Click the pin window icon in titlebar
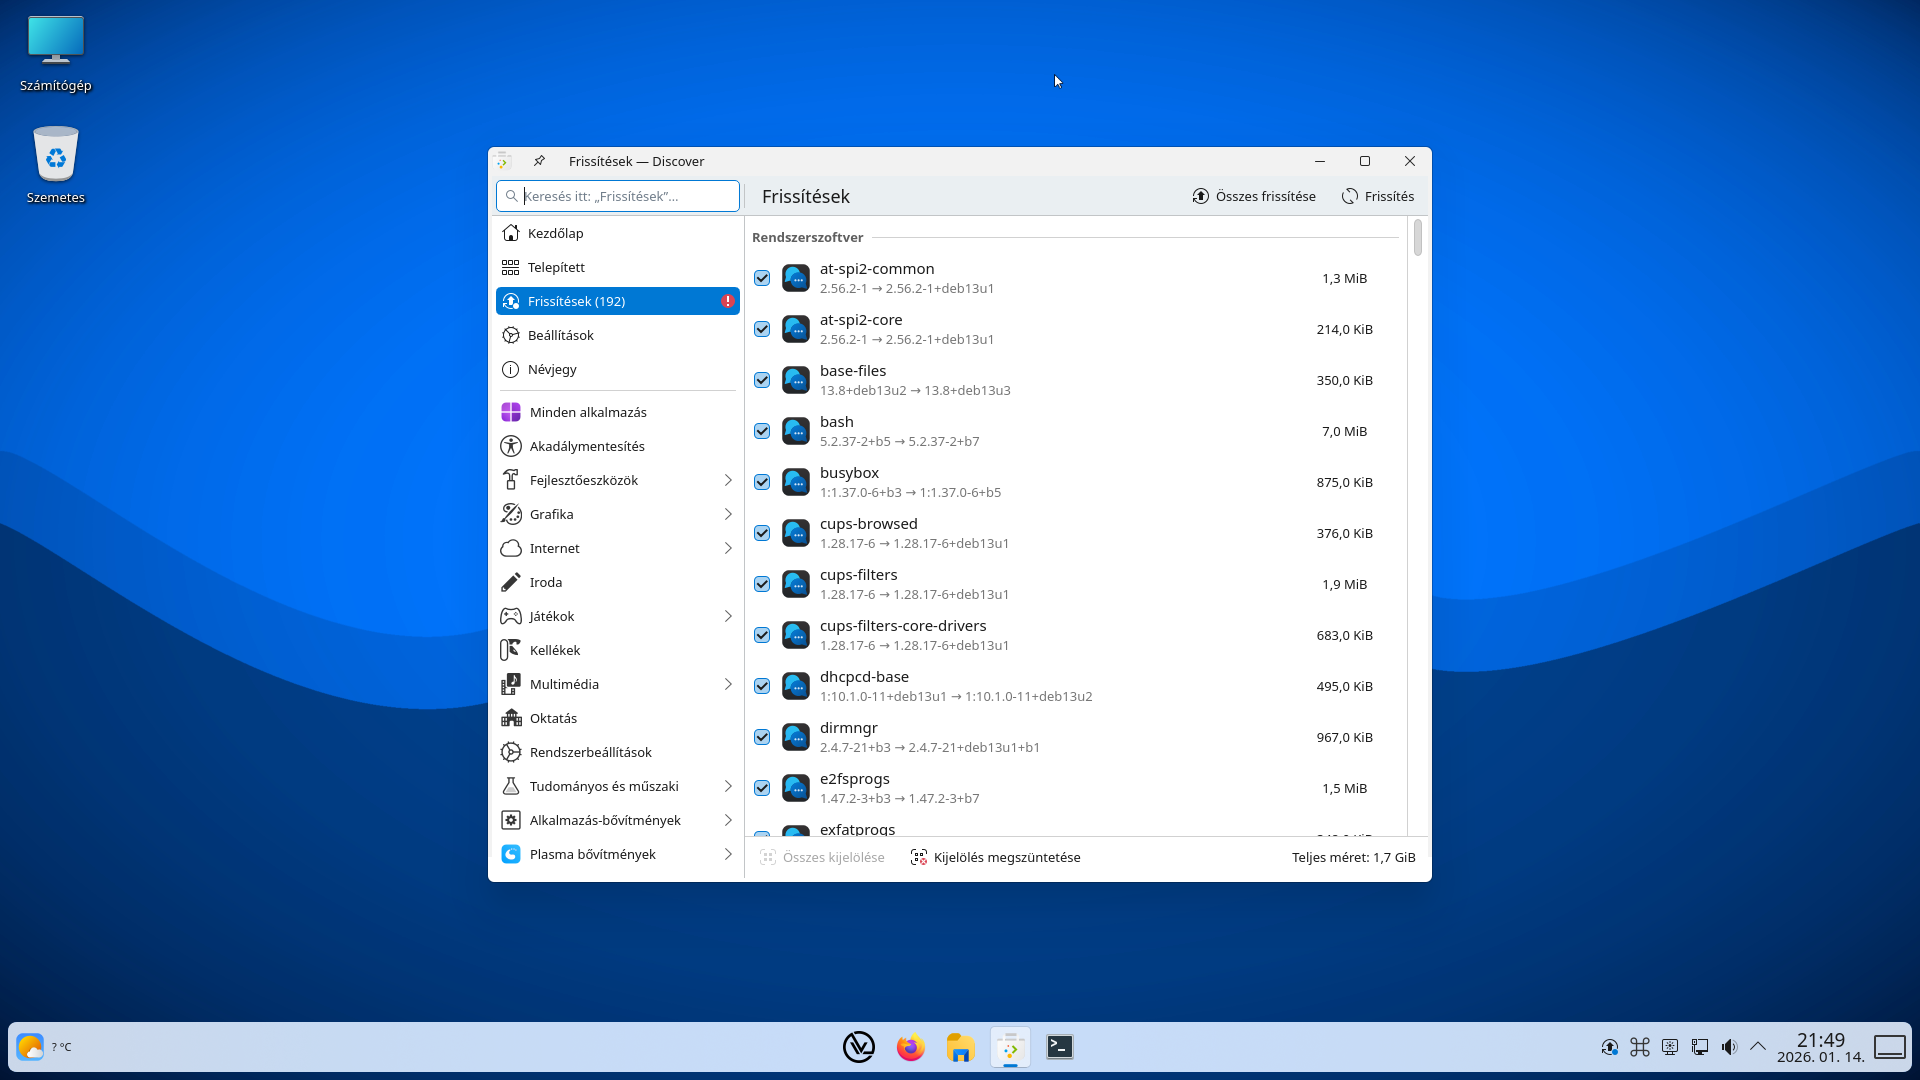This screenshot has width=1920, height=1080. (x=539, y=161)
